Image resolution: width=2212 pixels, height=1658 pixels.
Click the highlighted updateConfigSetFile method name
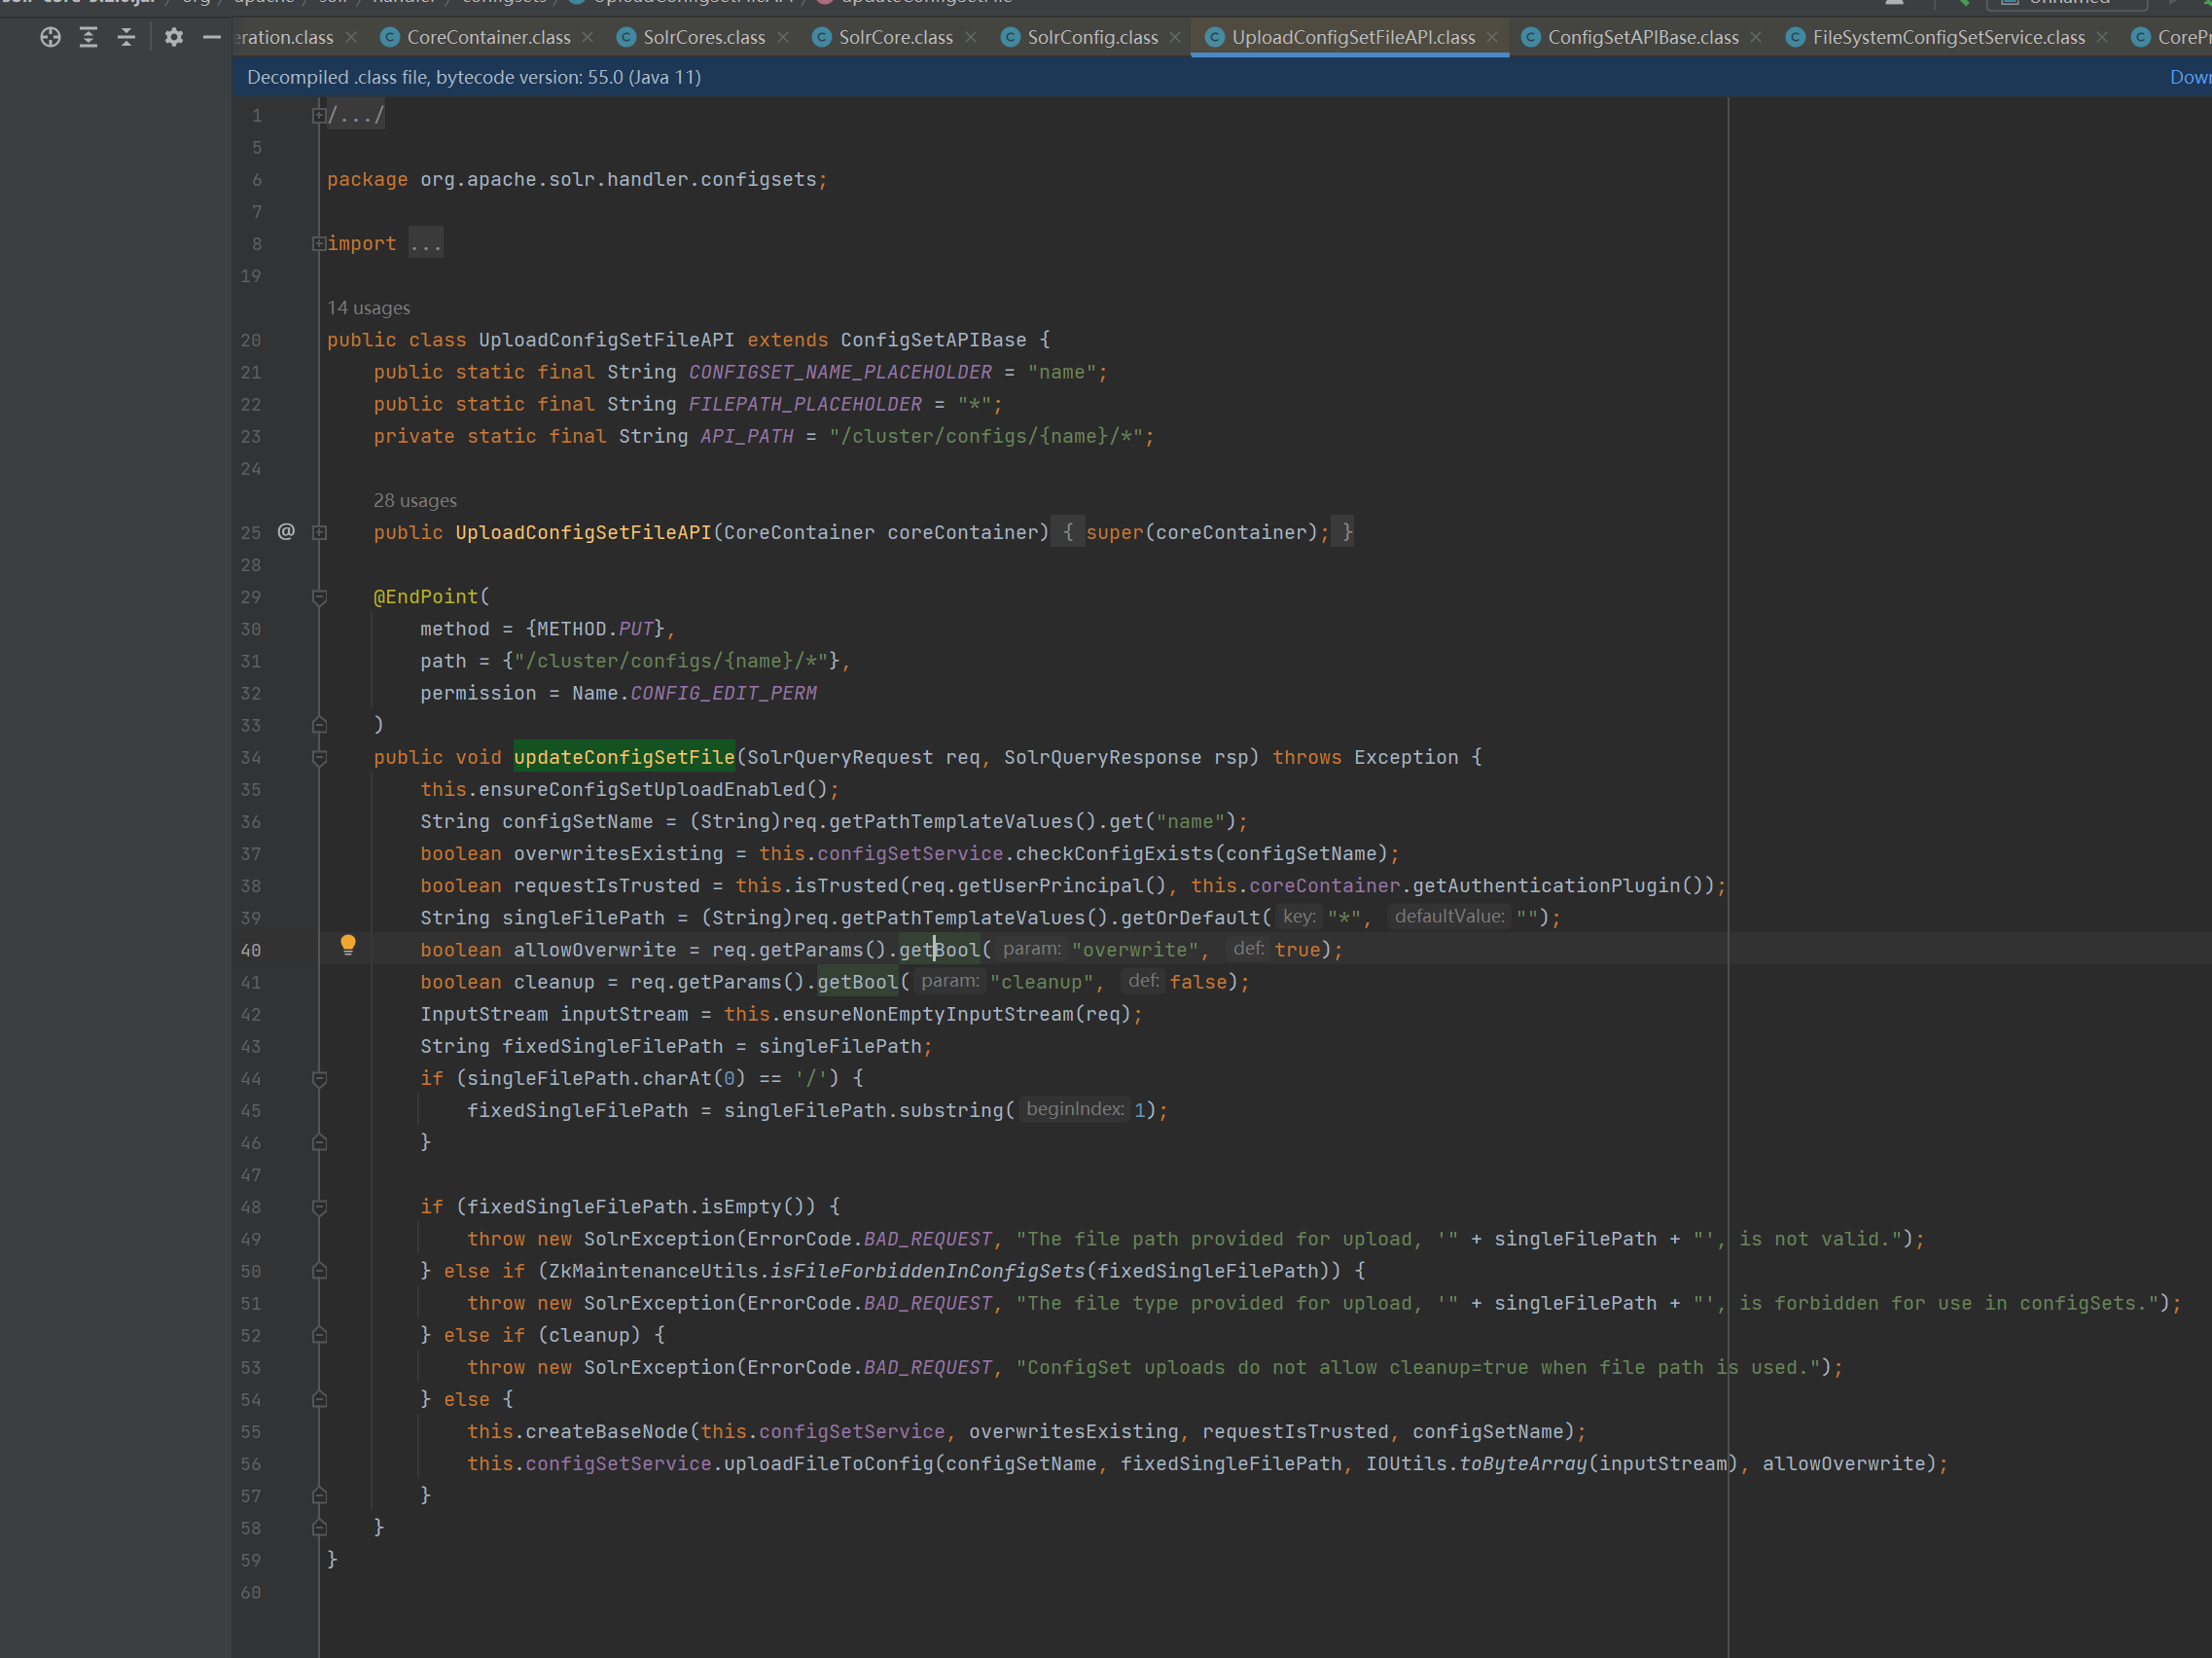click(624, 757)
